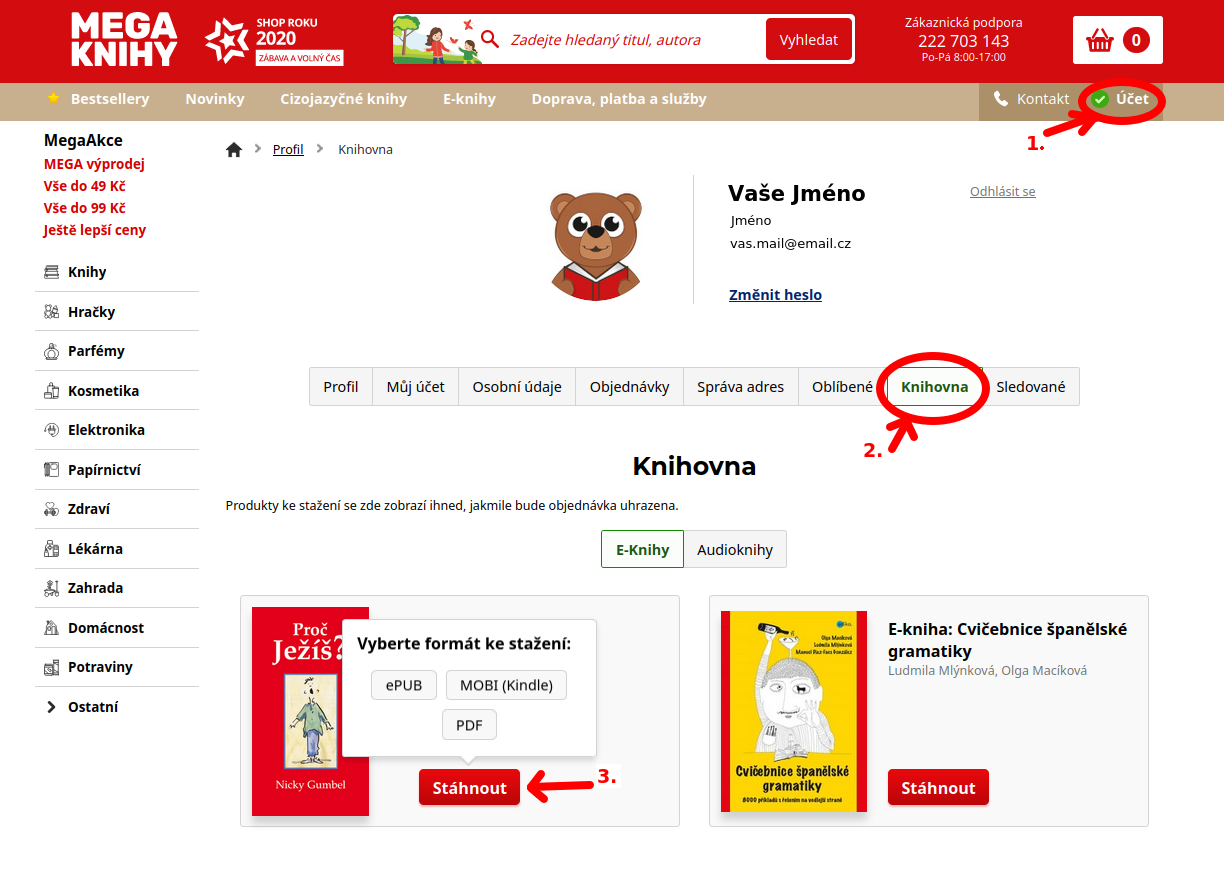Click the Vyhledat search button
1224x894 pixels.
(808, 40)
